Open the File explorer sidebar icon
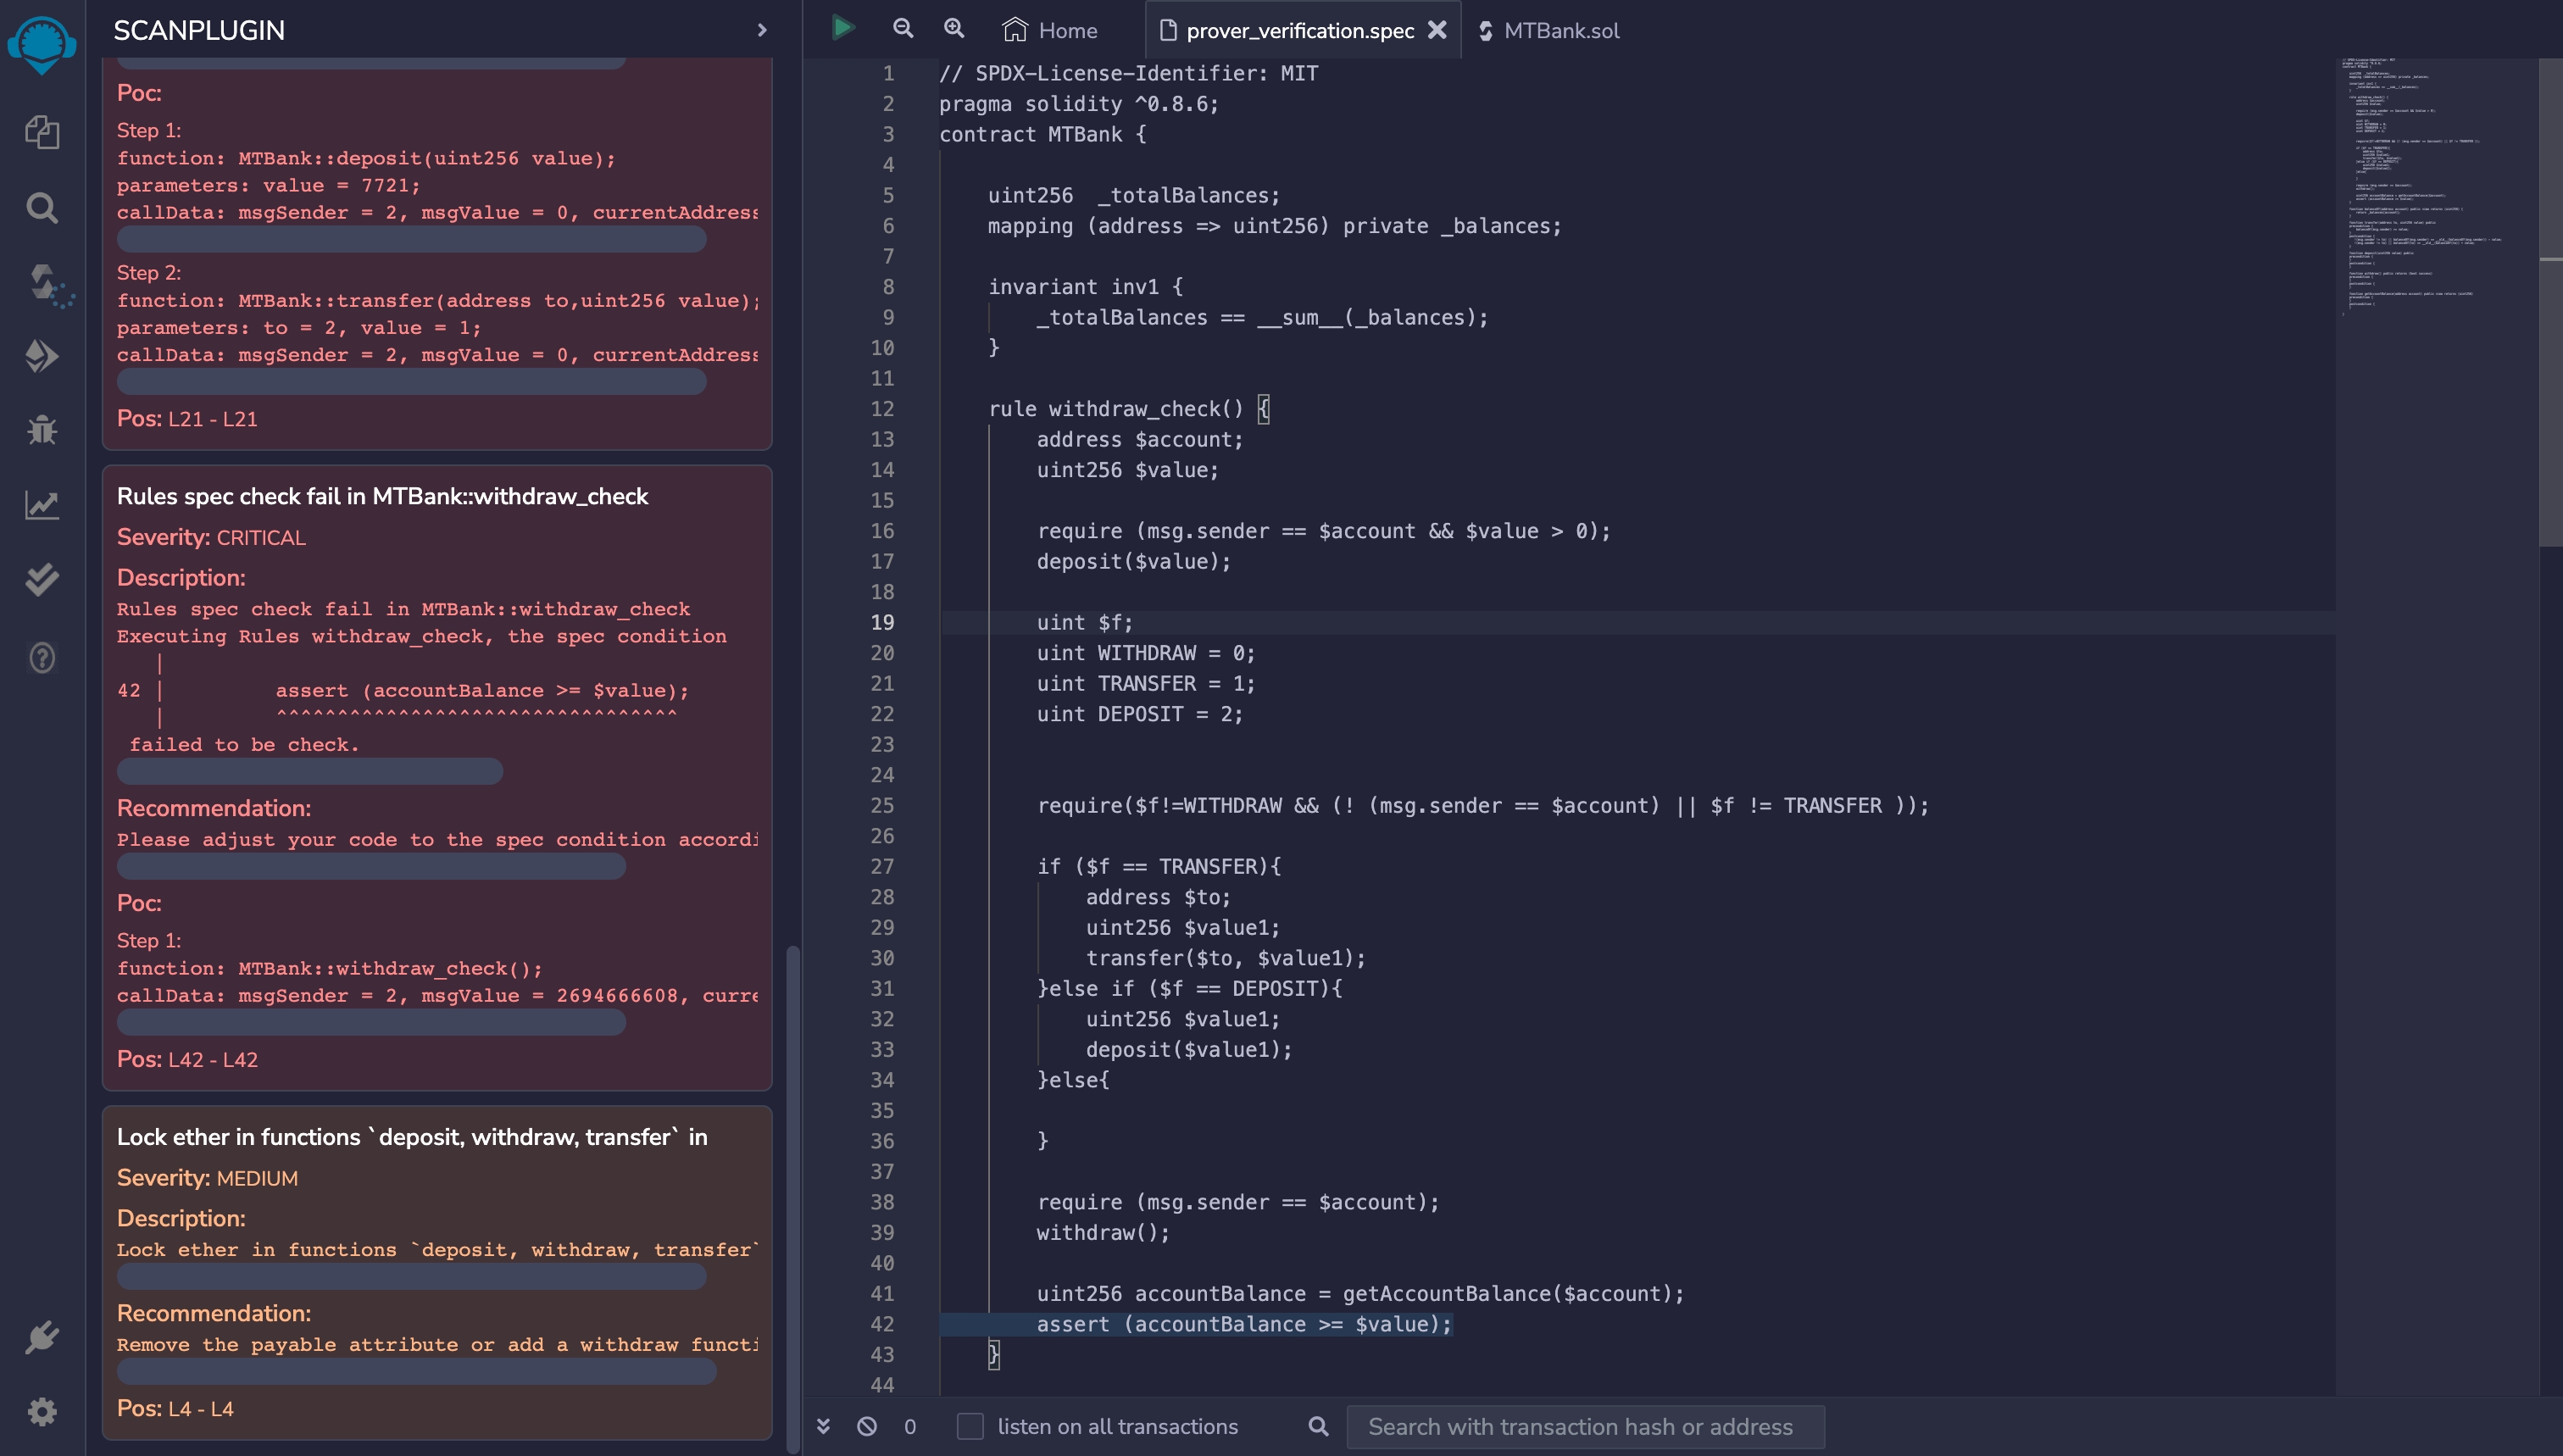Image resolution: width=2563 pixels, height=1456 pixels. point(42,132)
